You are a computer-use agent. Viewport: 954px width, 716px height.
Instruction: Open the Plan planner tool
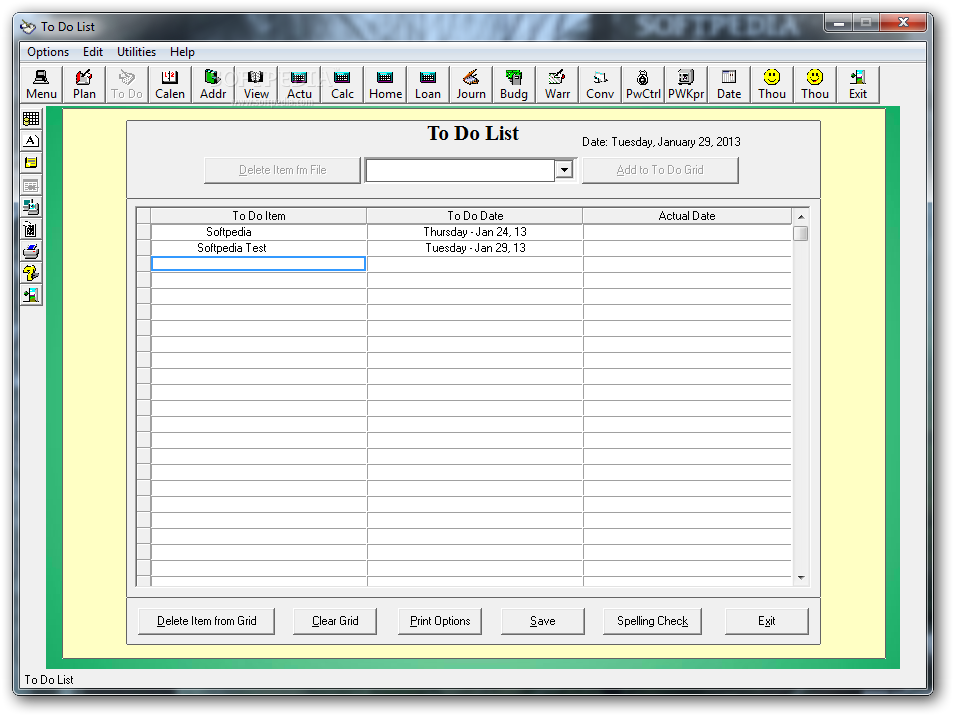pos(84,85)
